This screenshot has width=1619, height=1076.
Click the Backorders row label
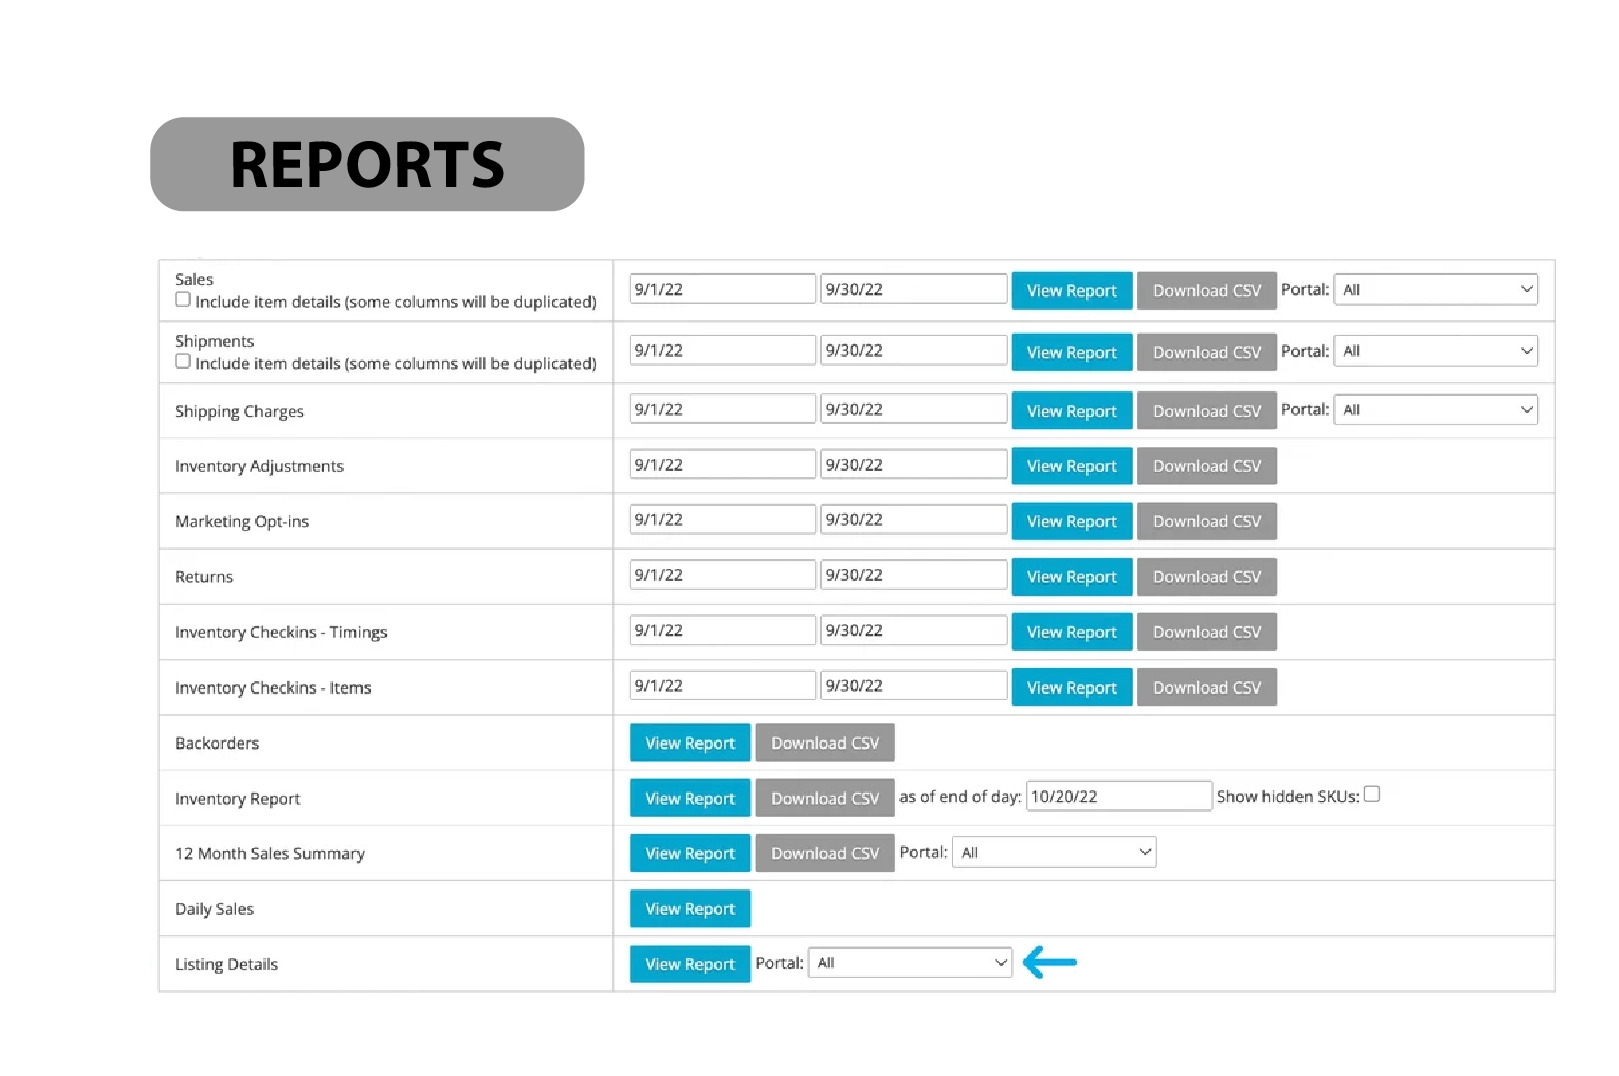click(x=217, y=743)
